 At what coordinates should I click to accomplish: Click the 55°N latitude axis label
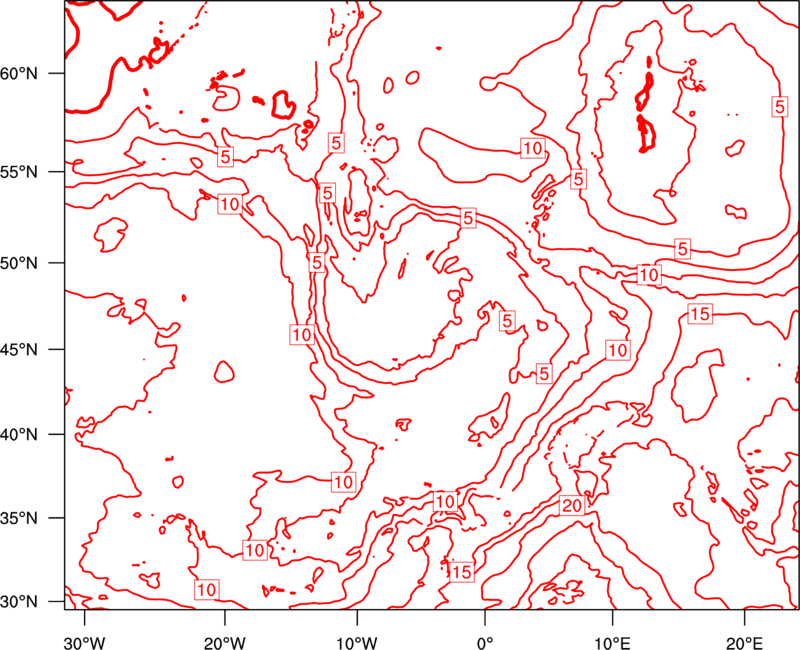click(19, 172)
